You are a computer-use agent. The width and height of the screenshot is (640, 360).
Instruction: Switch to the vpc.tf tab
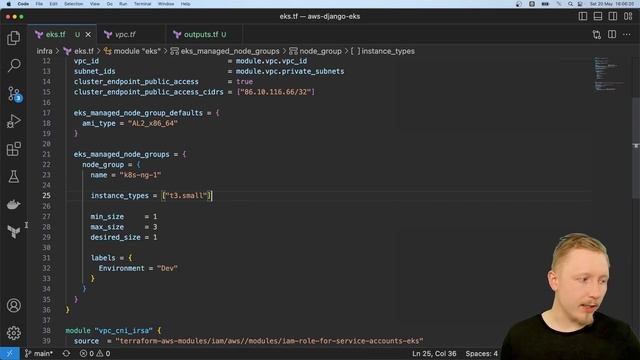[125, 35]
